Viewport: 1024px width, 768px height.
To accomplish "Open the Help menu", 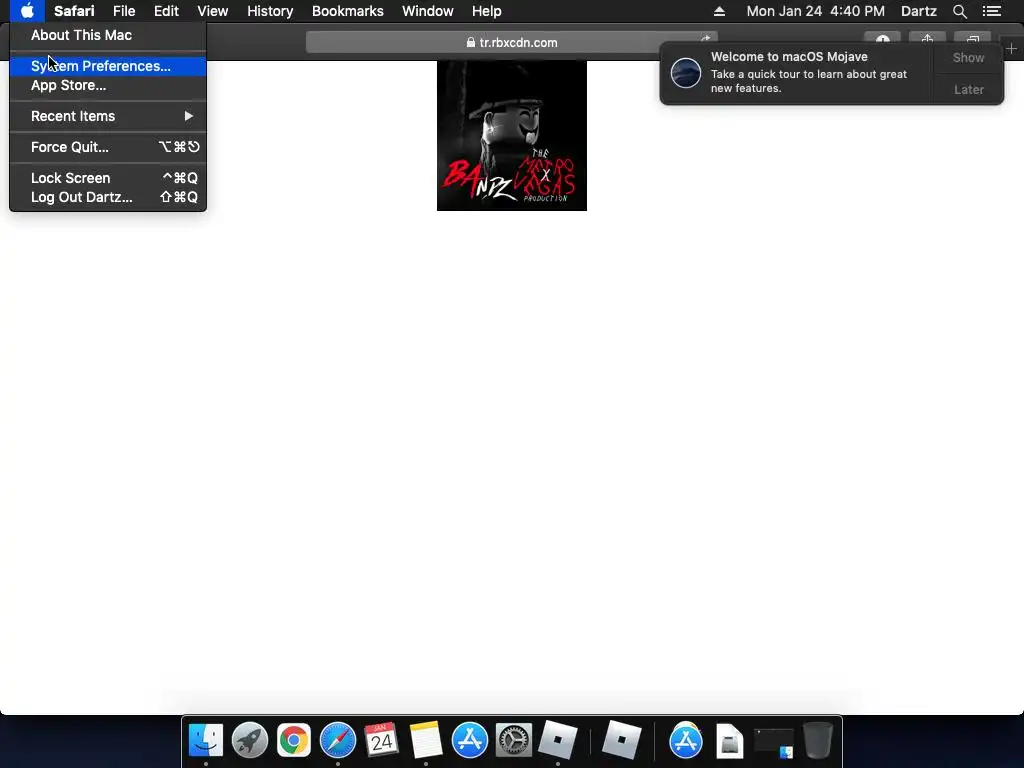I will [x=487, y=11].
